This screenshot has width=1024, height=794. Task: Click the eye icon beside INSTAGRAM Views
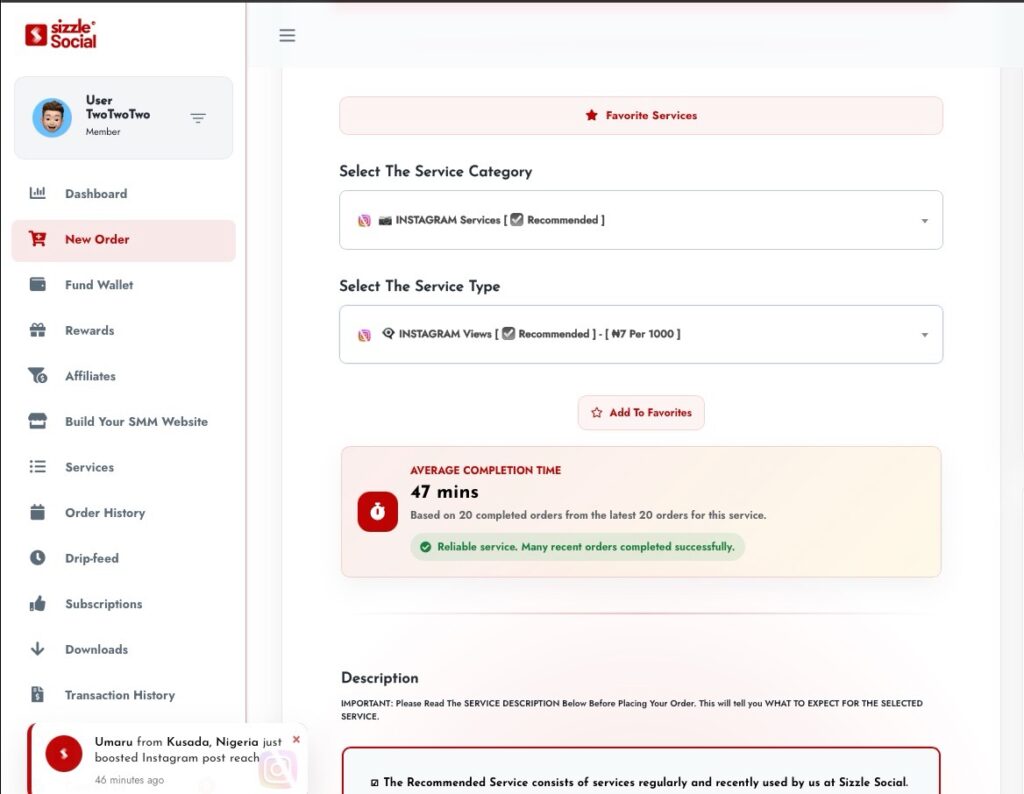point(388,333)
